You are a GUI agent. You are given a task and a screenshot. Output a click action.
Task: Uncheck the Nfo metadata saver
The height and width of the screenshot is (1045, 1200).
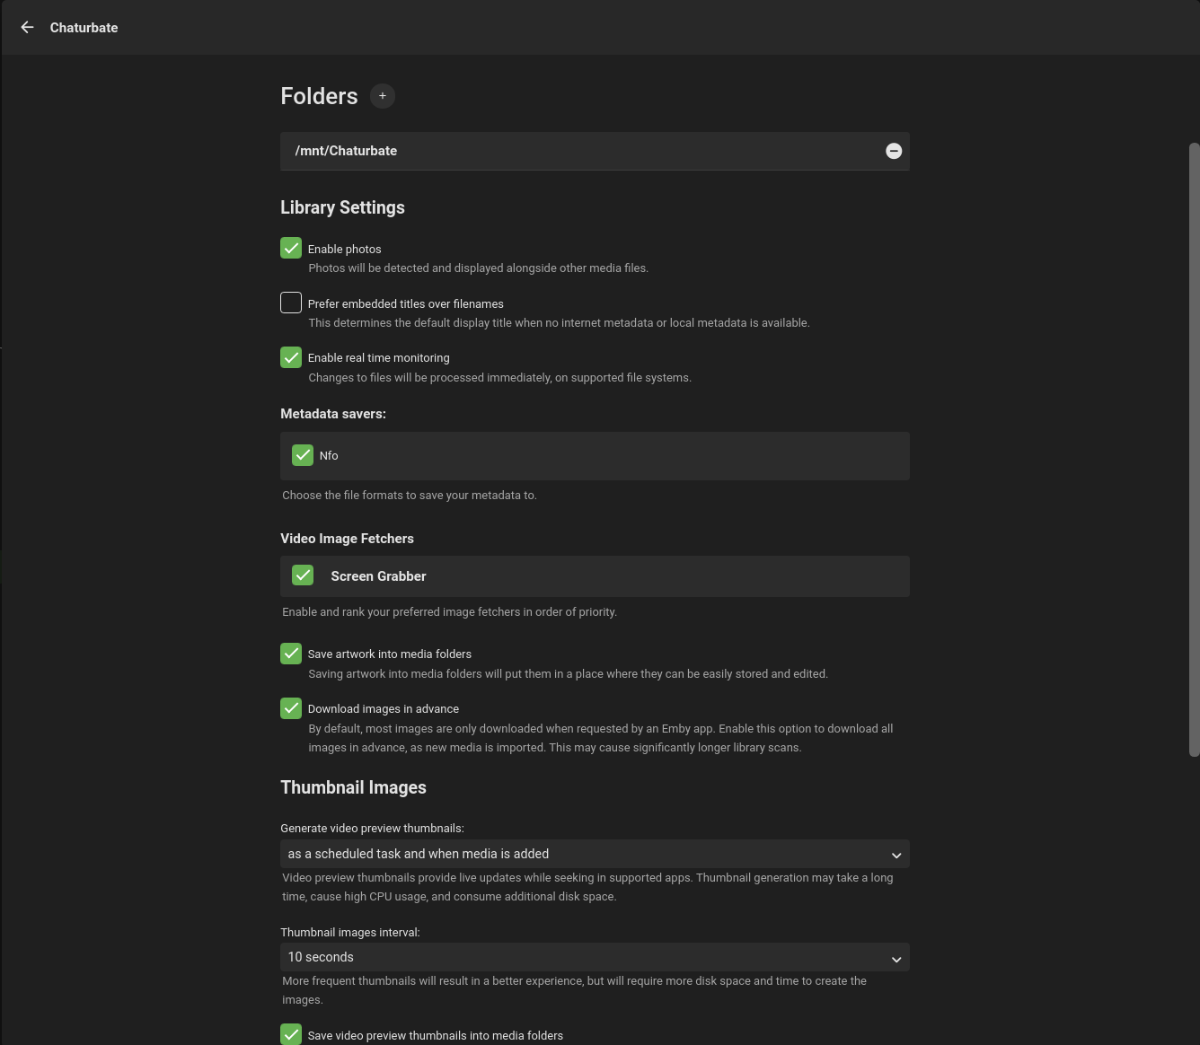coord(303,455)
